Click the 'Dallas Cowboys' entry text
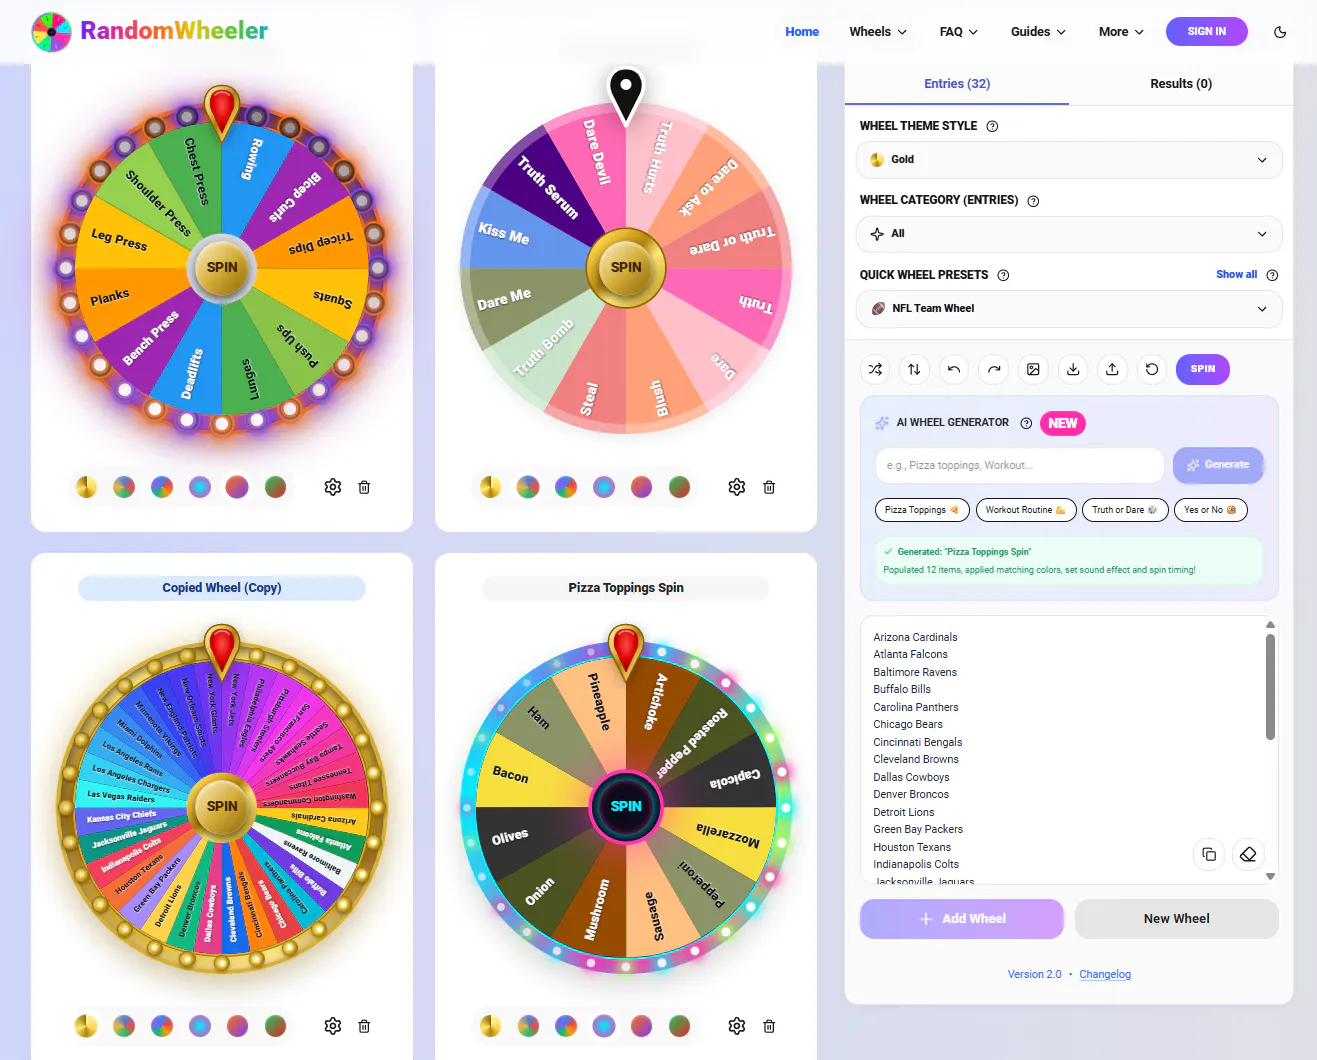 pyautogui.click(x=911, y=777)
